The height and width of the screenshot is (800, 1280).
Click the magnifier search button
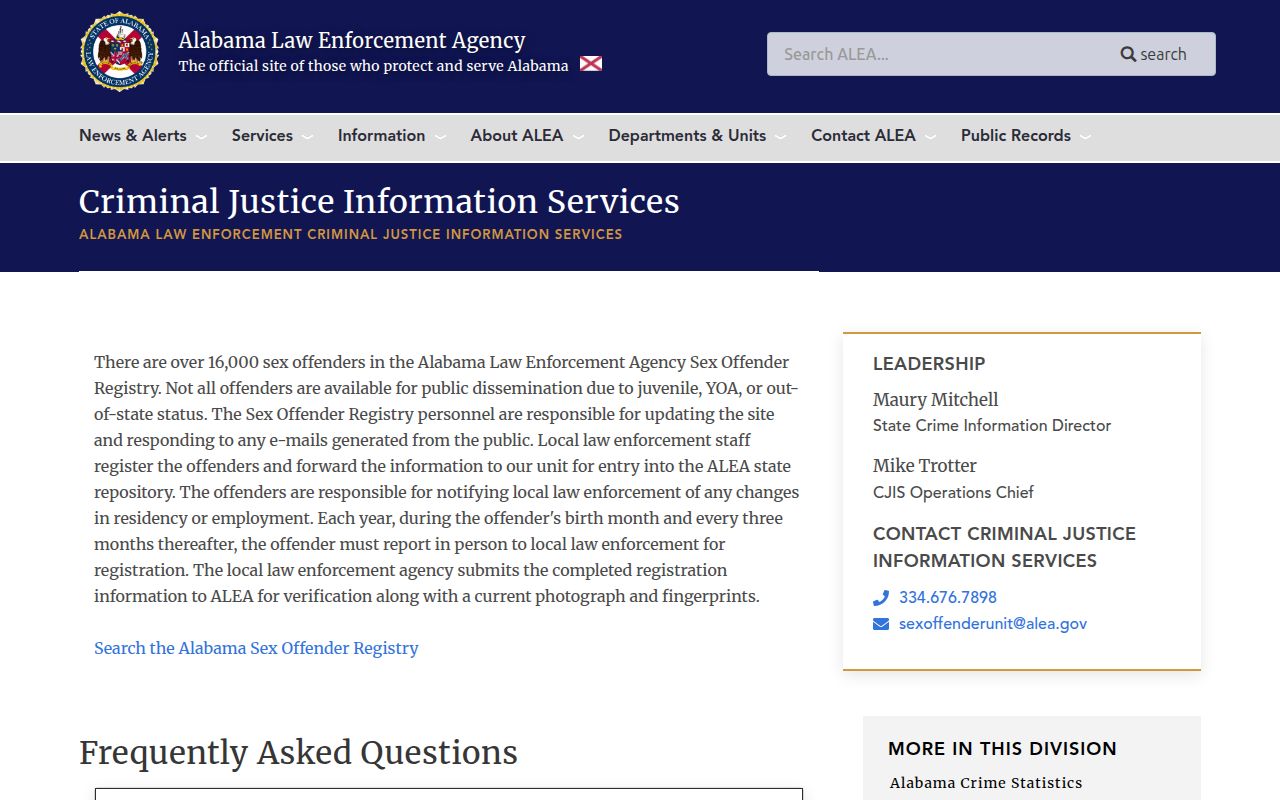(1153, 54)
